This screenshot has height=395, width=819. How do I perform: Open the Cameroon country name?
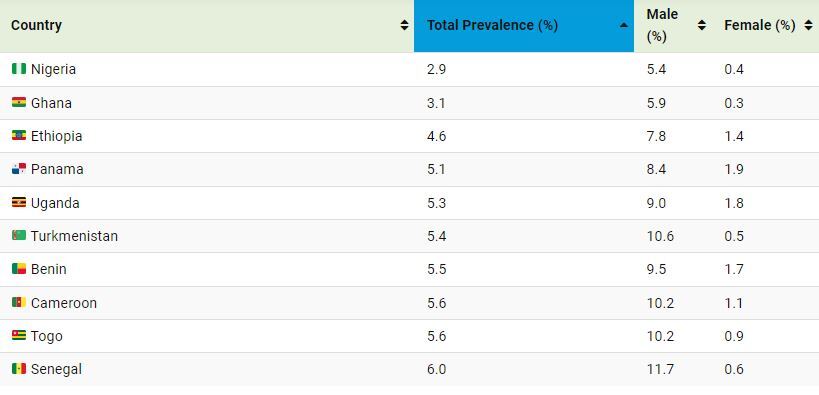point(64,303)
